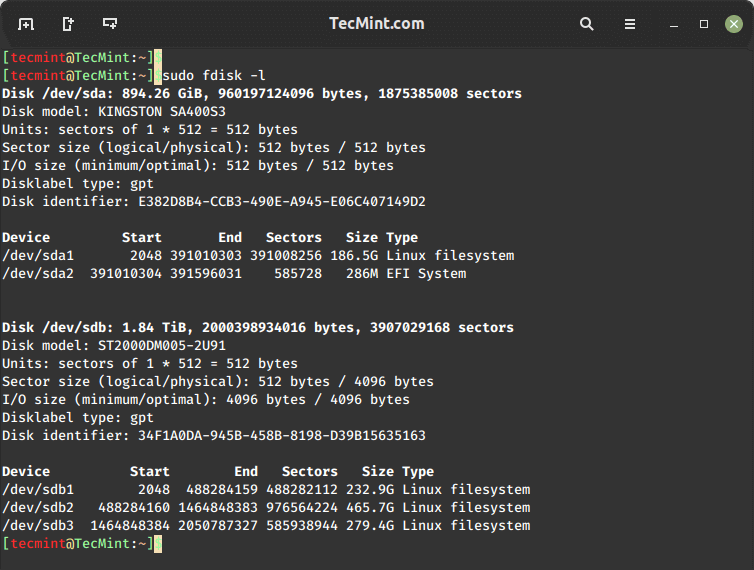
Task: Click the 'sudo fdisk -l' command text
Action: pyautogui.click(x=213, y=75)
